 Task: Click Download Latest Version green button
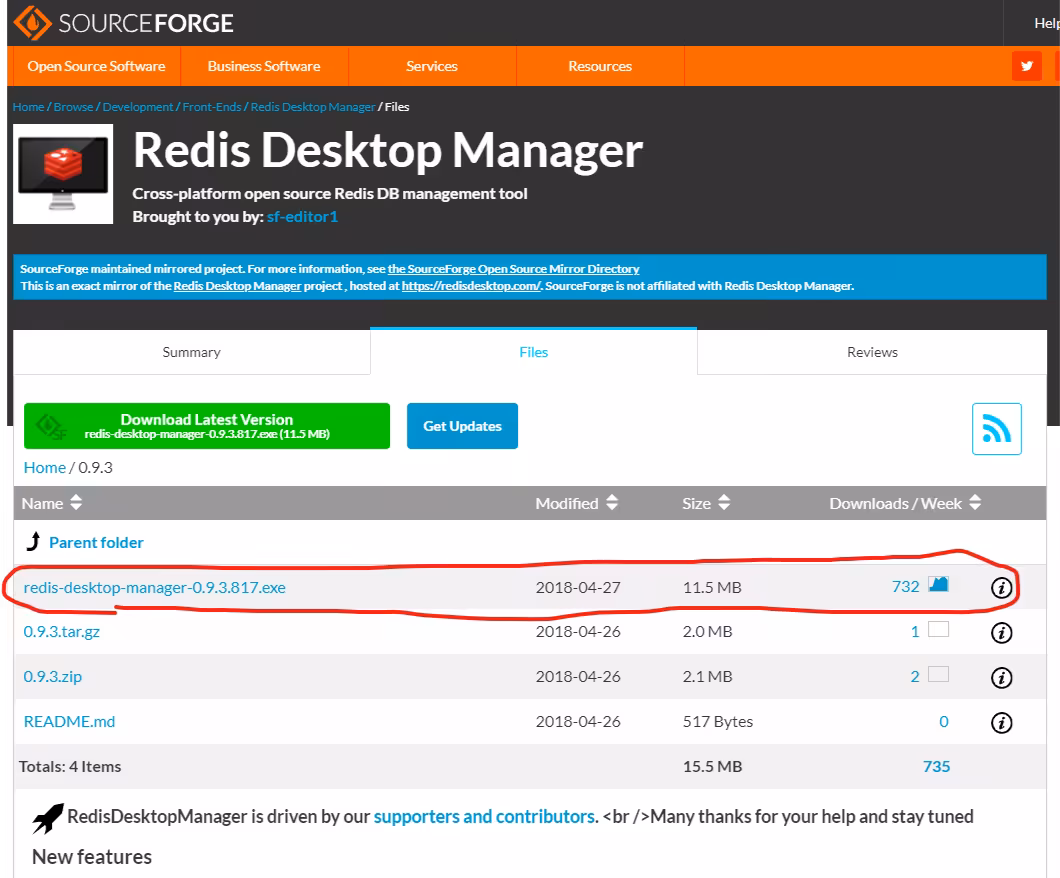[207, 426]
